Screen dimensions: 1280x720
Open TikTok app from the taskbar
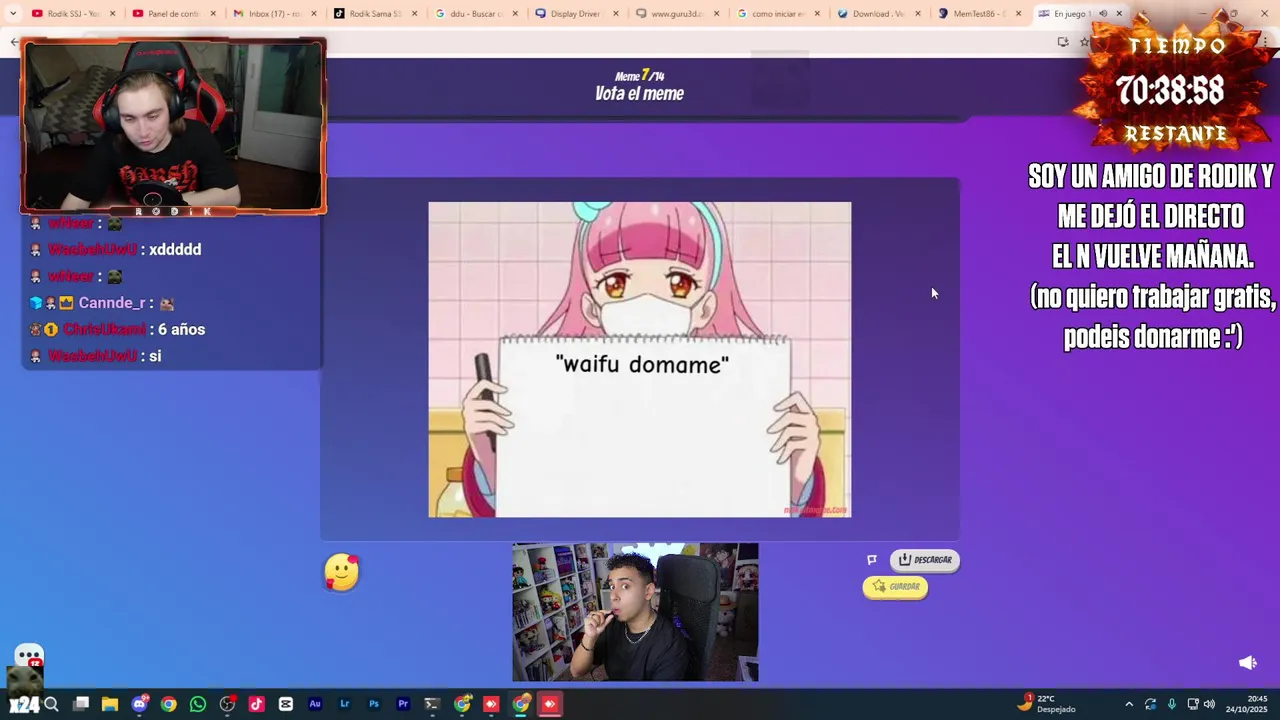point(256,705)
